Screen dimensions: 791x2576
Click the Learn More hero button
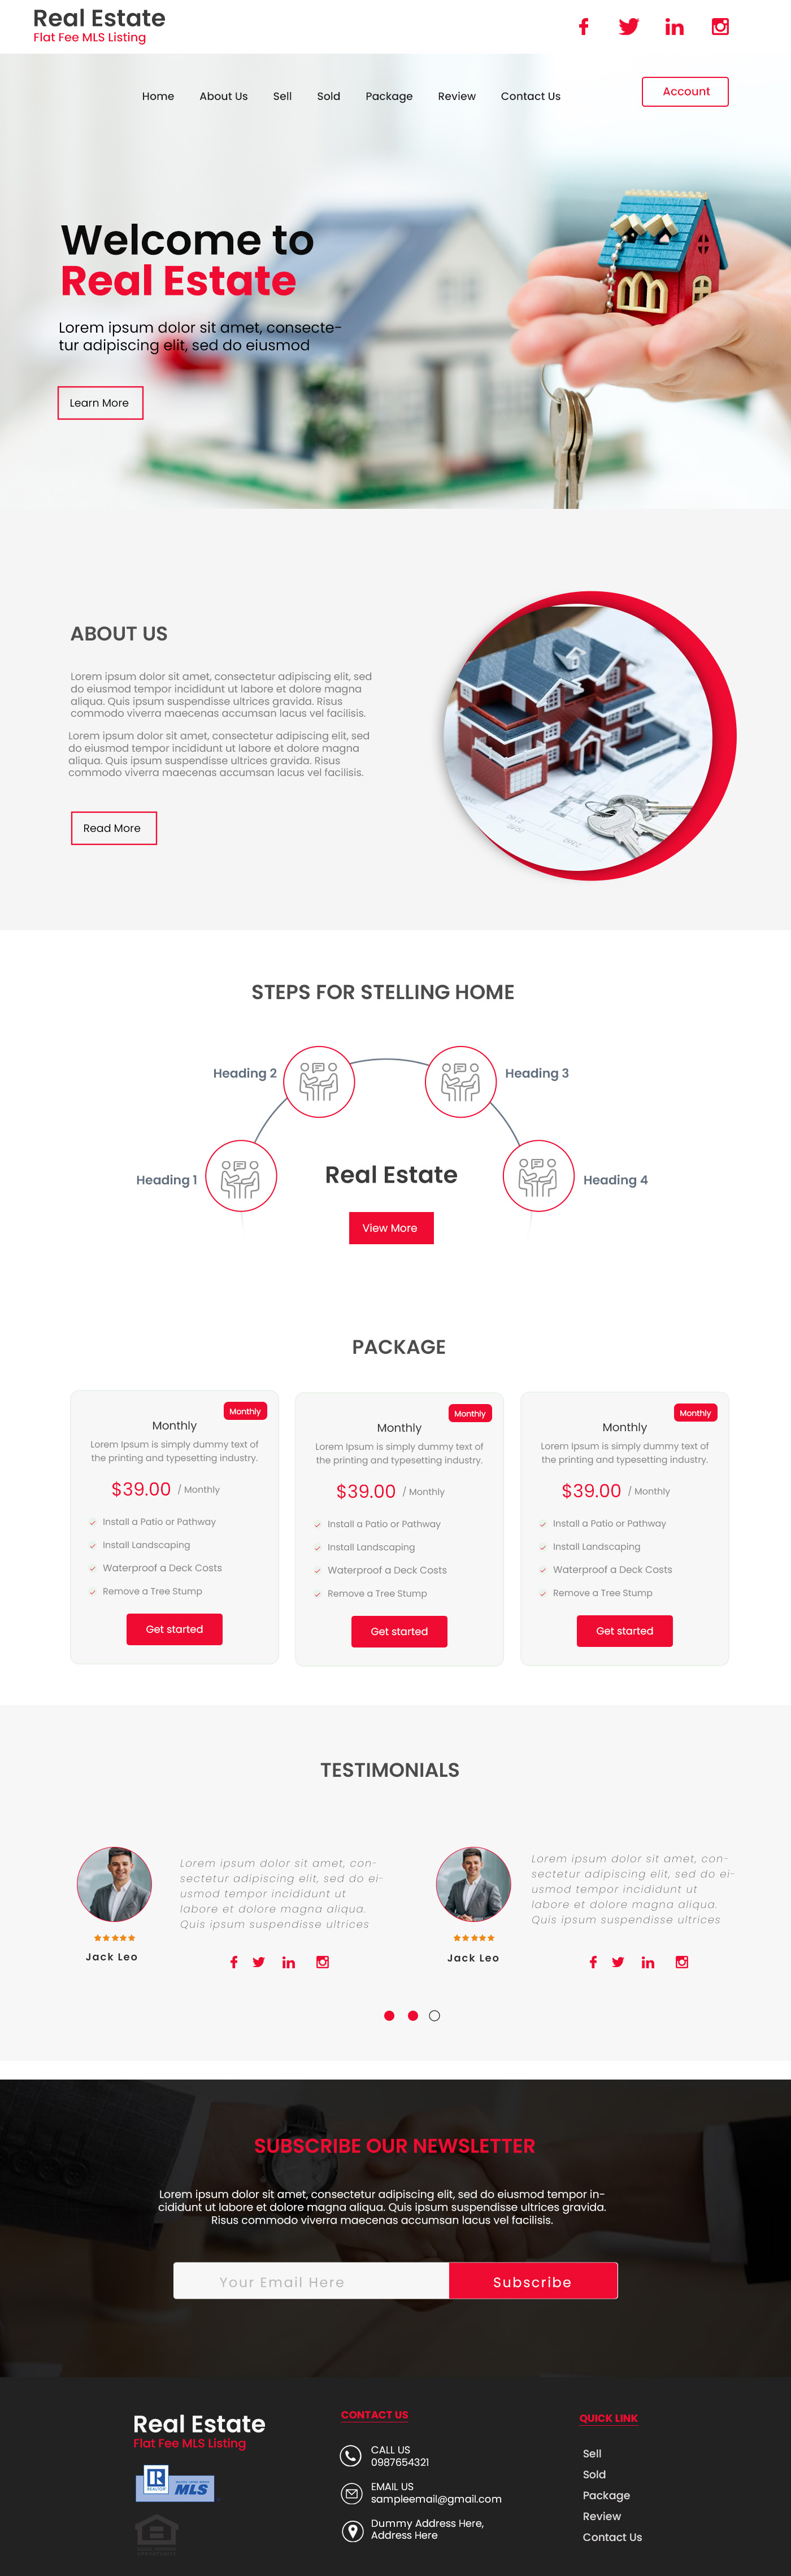click(x=100, y=403)
